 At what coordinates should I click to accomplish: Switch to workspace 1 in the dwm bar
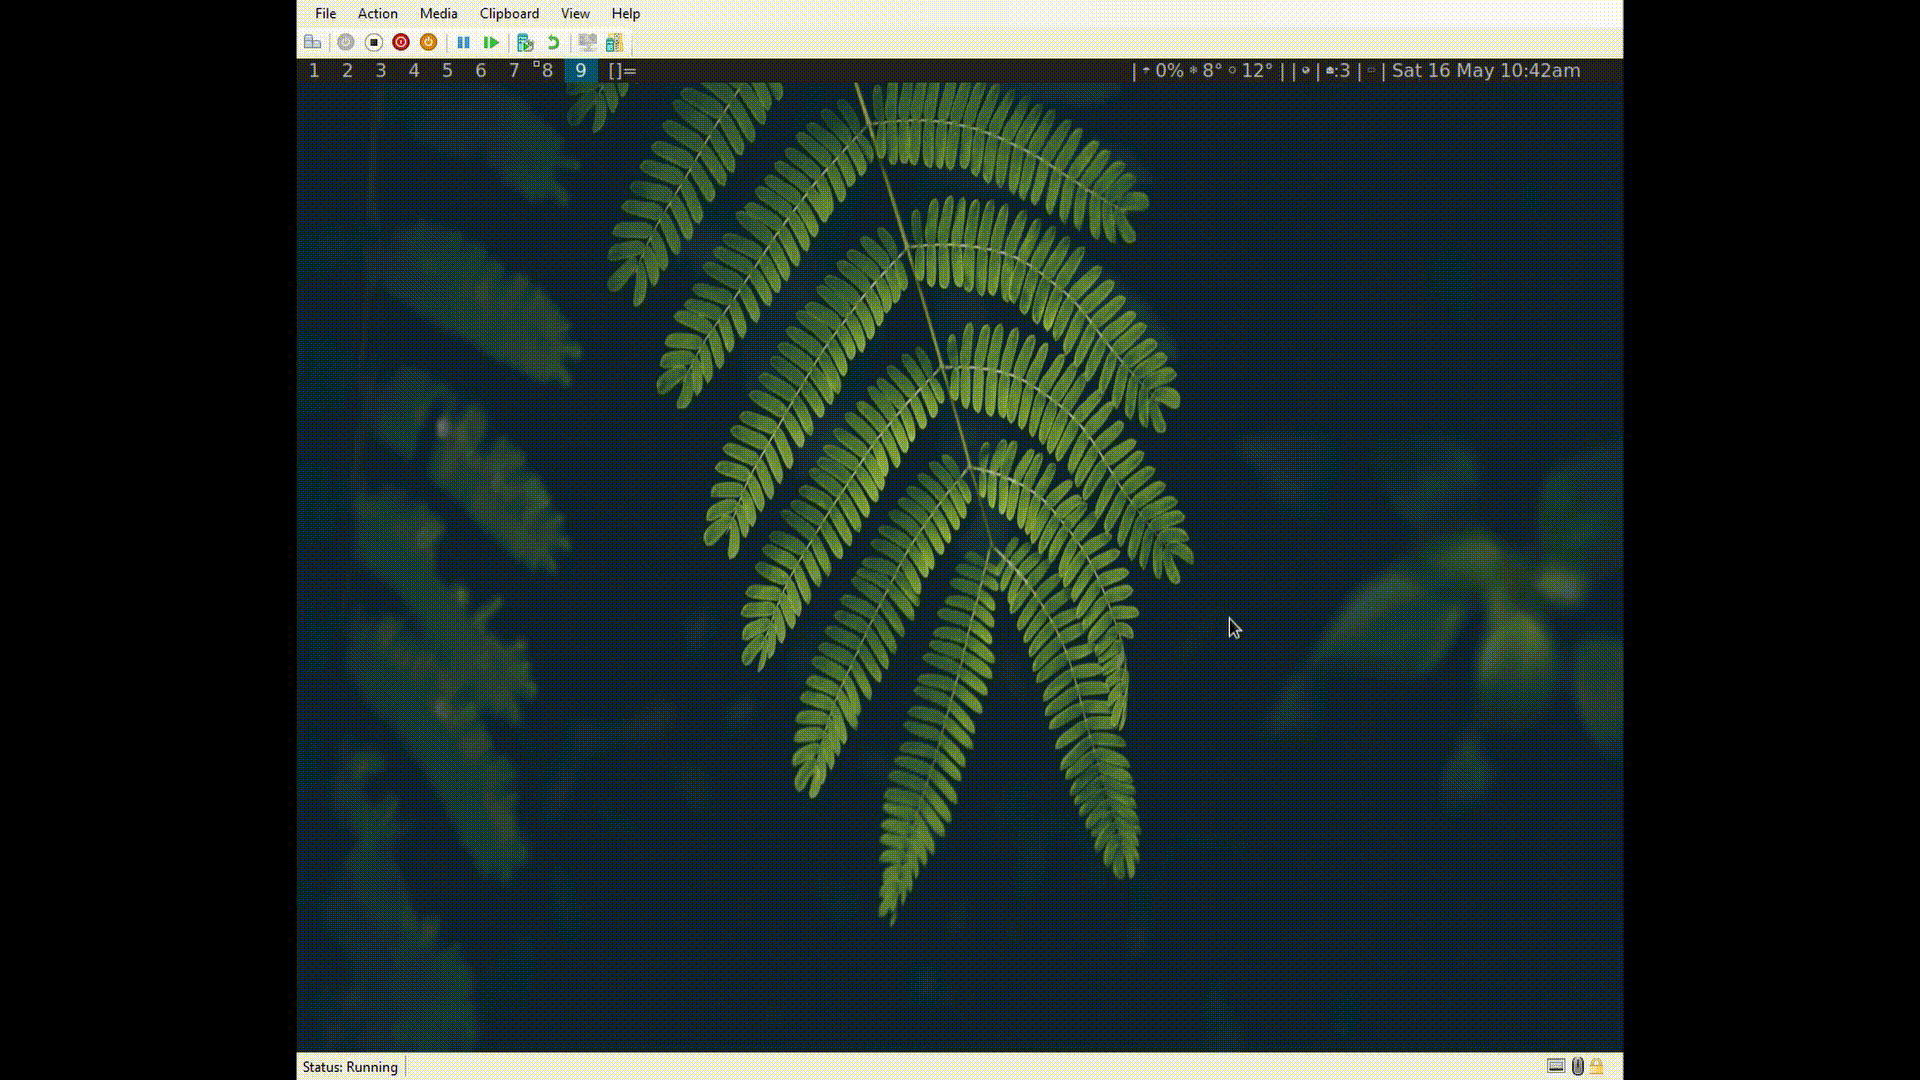[315, 71]
